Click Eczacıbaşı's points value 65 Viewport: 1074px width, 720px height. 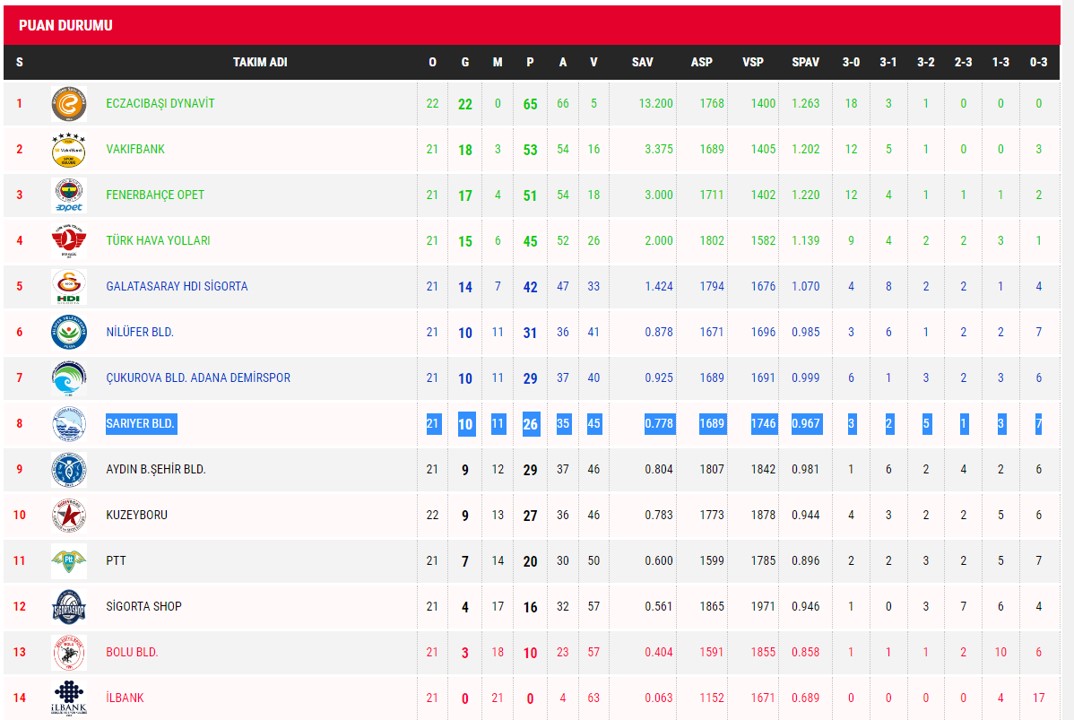point(530,104)
